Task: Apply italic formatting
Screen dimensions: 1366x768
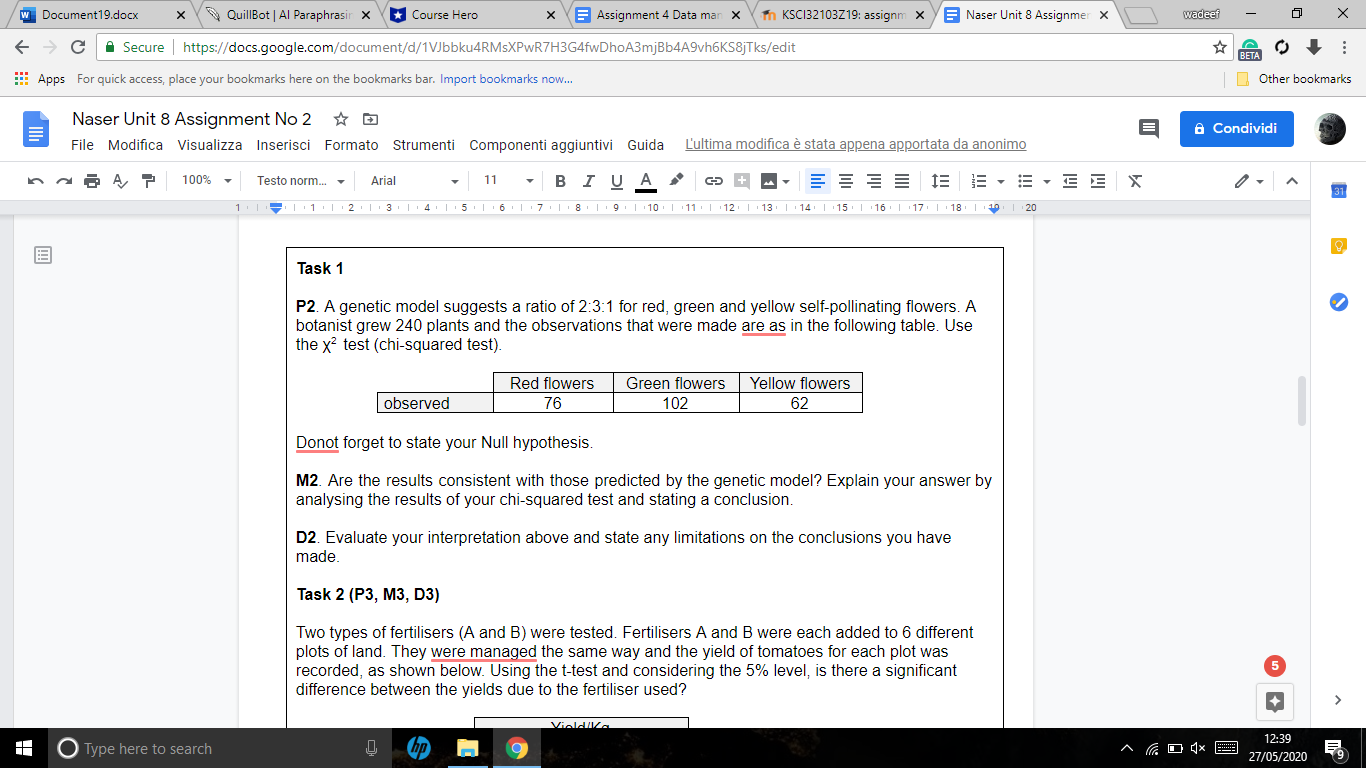Action: click(588, 181)
